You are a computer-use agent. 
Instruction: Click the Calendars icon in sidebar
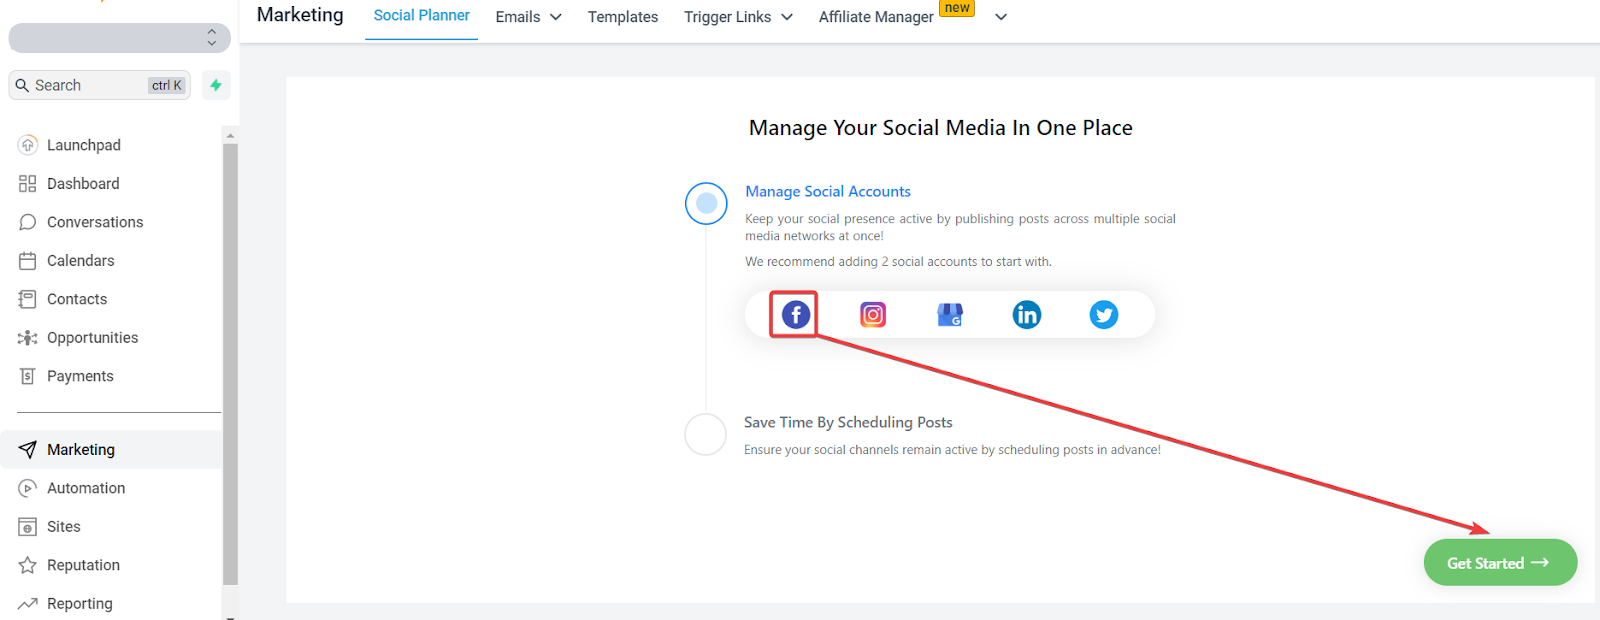[x=28, y=261]
